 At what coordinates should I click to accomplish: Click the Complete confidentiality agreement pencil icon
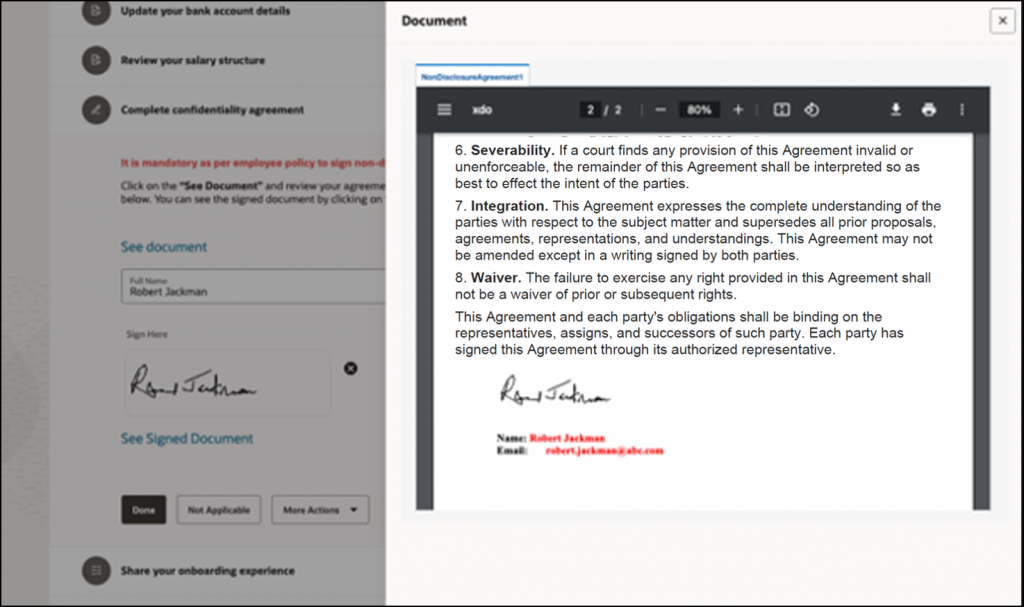96,110
